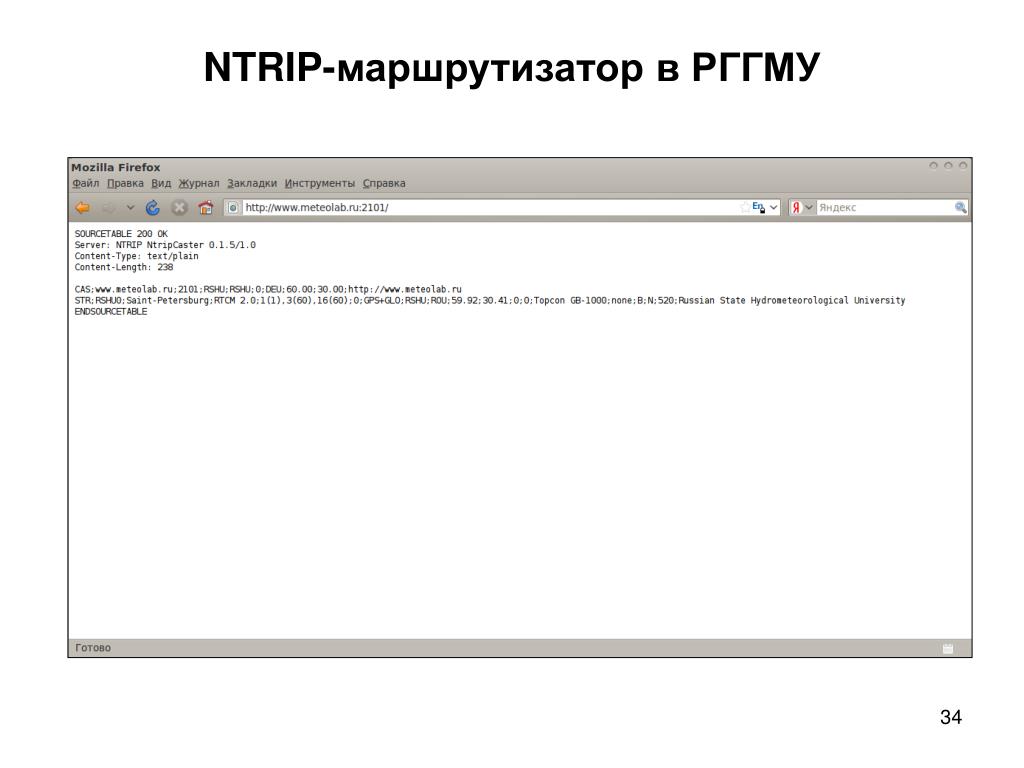This screenshot has height=768, width=1024.
Task: Click the leftmost window control button
Action: [x=933, y=166]
